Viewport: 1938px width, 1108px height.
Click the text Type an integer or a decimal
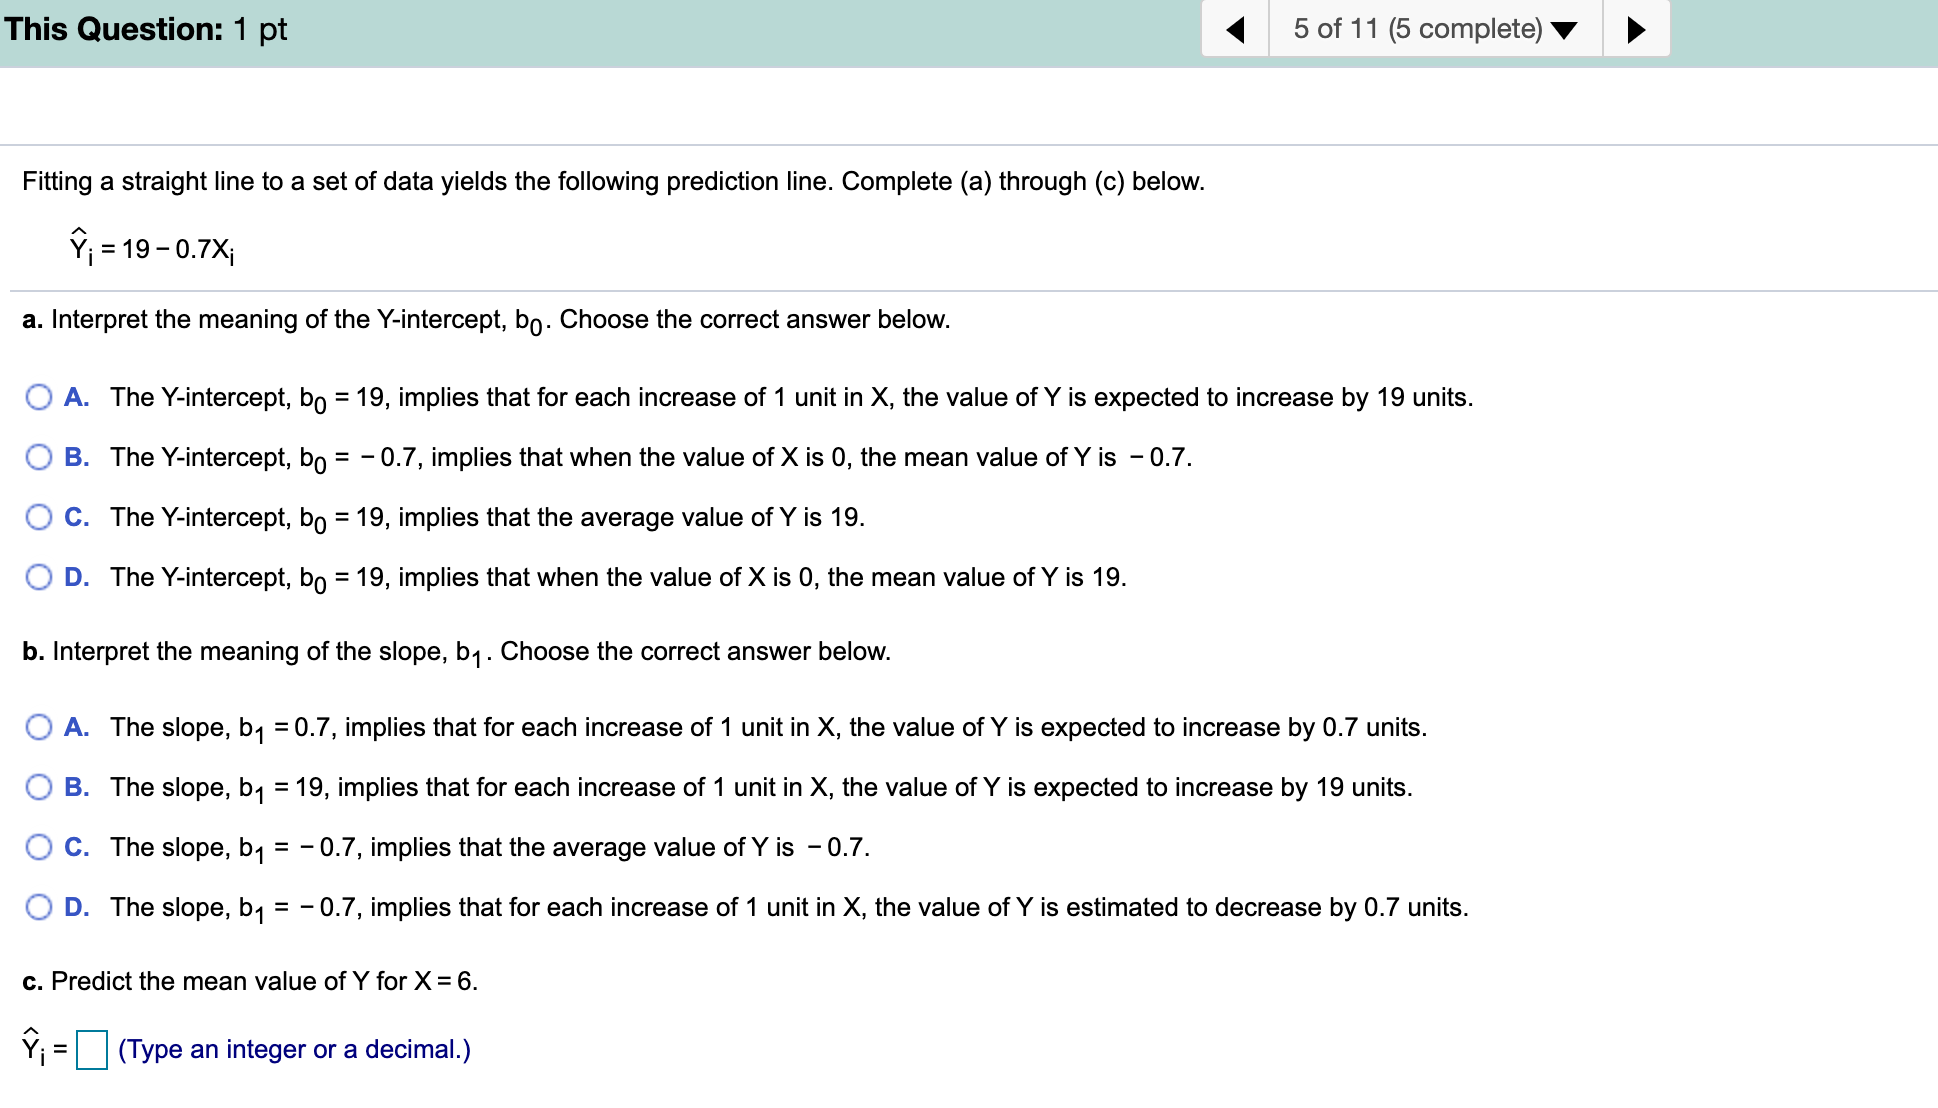pyautogui.click(x=293, y=1049)
